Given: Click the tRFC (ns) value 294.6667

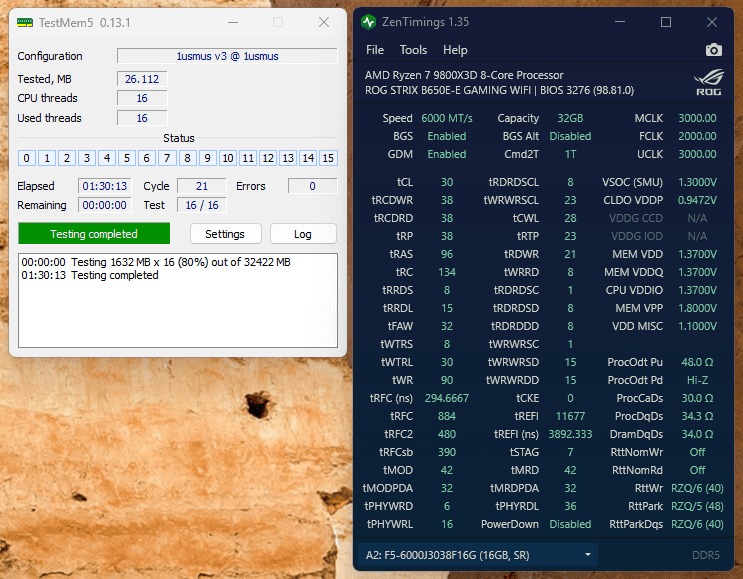Looking at the screenshot, I should (x=446, y=398).
